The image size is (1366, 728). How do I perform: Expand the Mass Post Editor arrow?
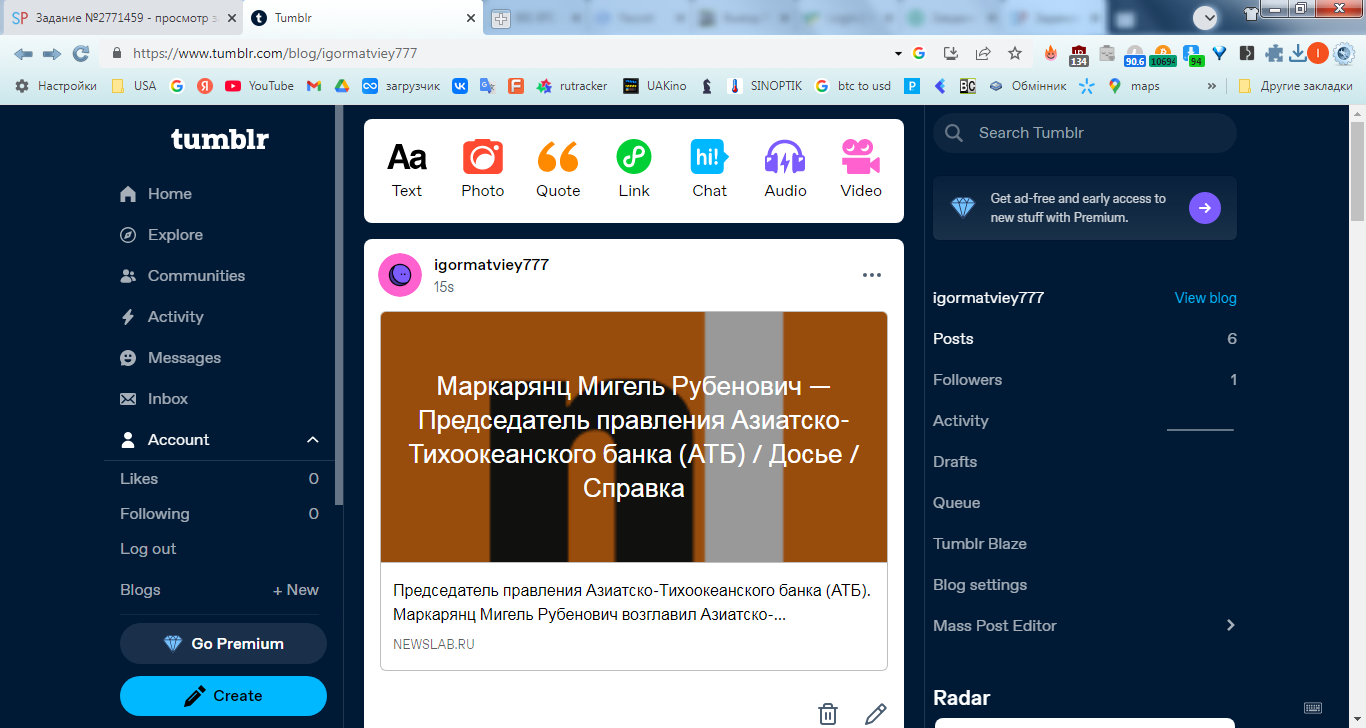pos(1230,625)
